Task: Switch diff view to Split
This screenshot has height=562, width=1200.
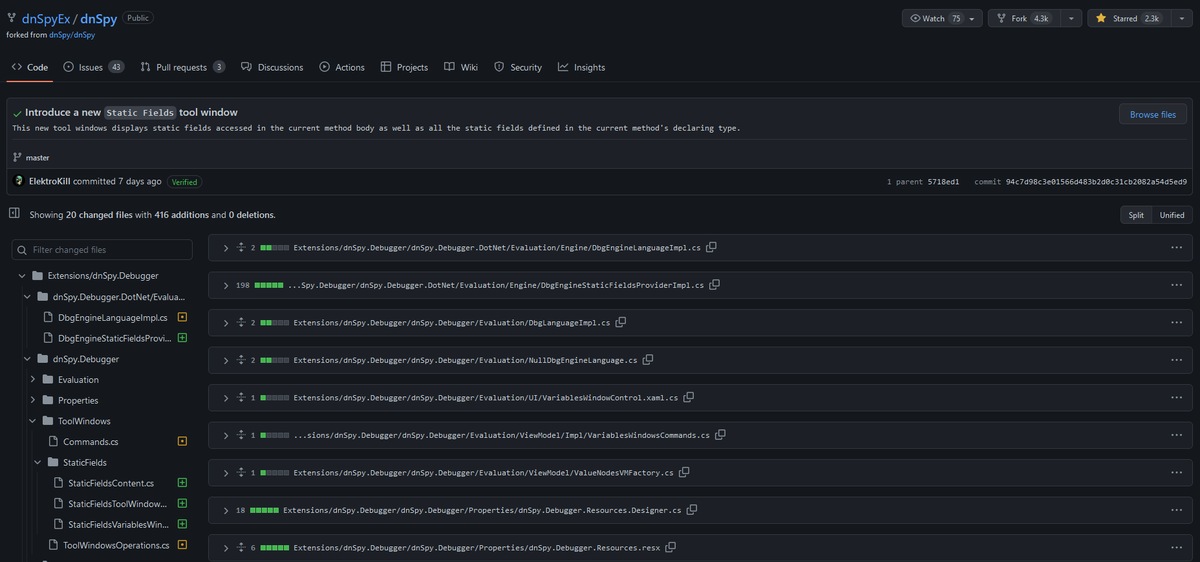Action: [x=1136, y=215]
